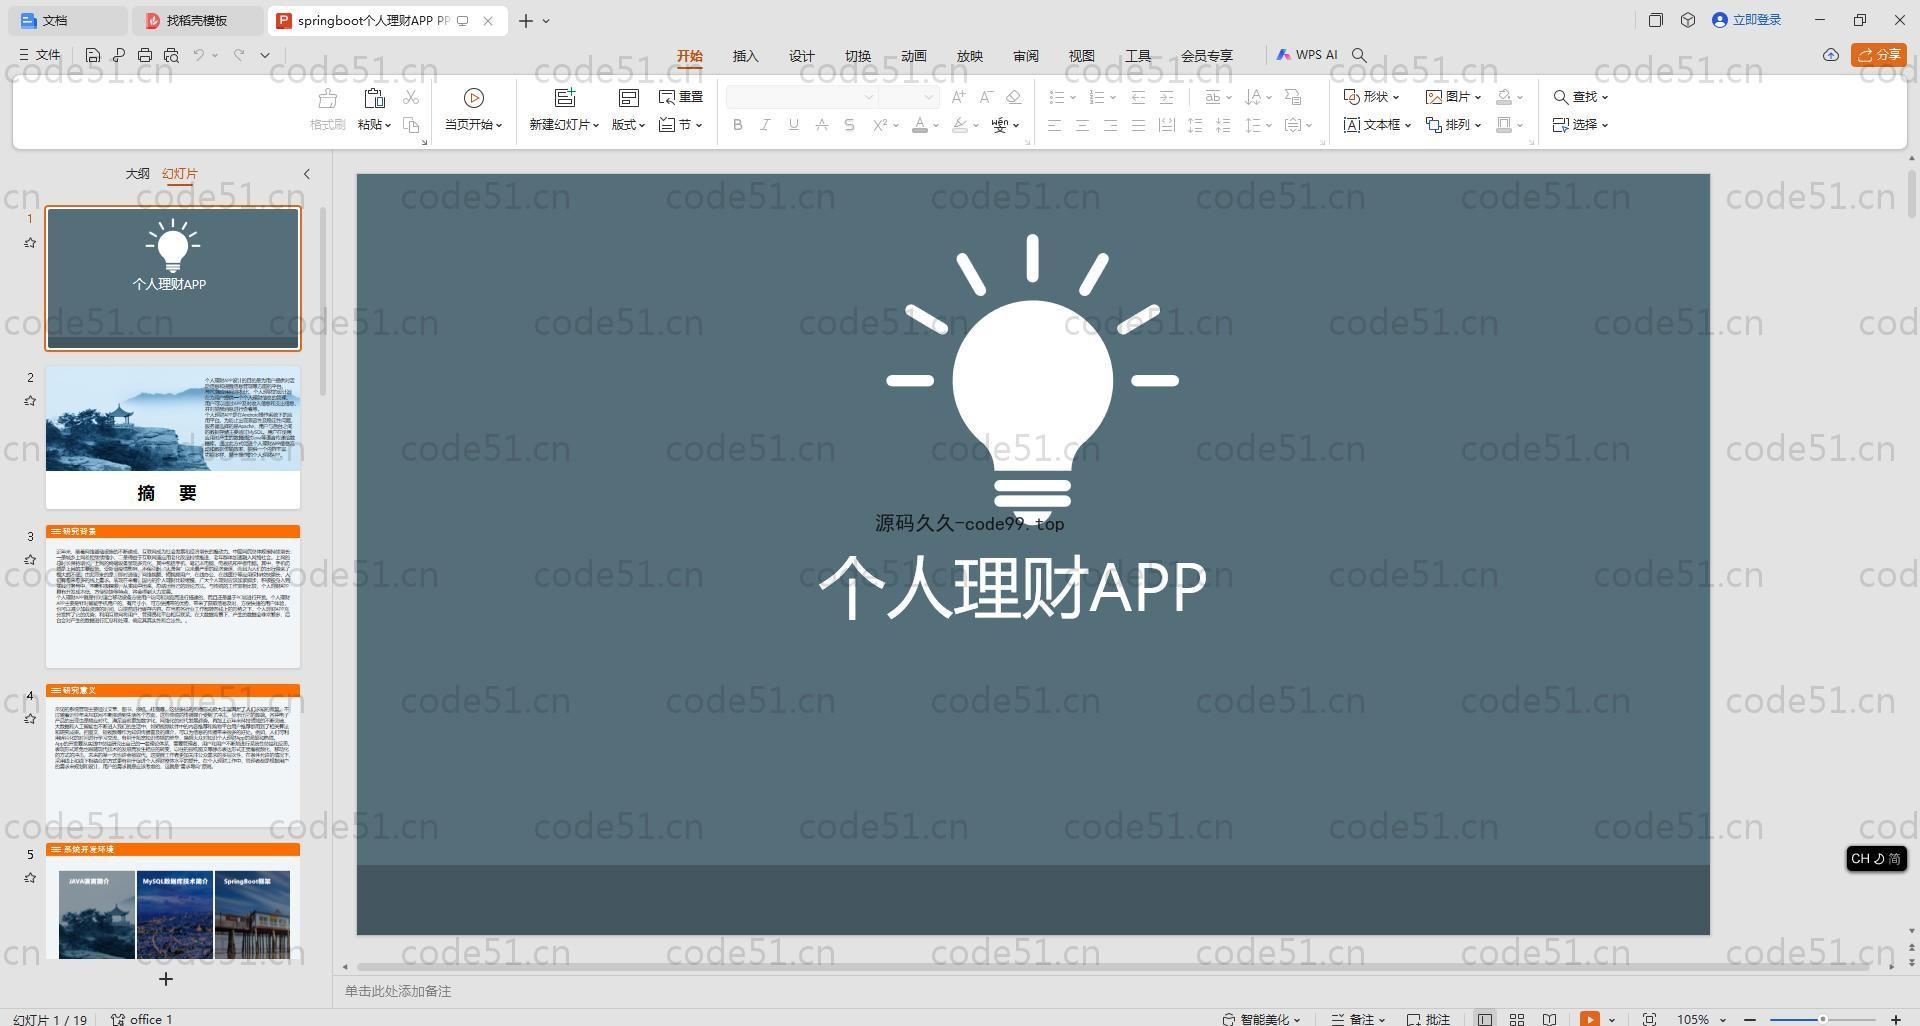Click the Slide Sorter view grid icon
The image size is (1920, 1026).
1517,1019
